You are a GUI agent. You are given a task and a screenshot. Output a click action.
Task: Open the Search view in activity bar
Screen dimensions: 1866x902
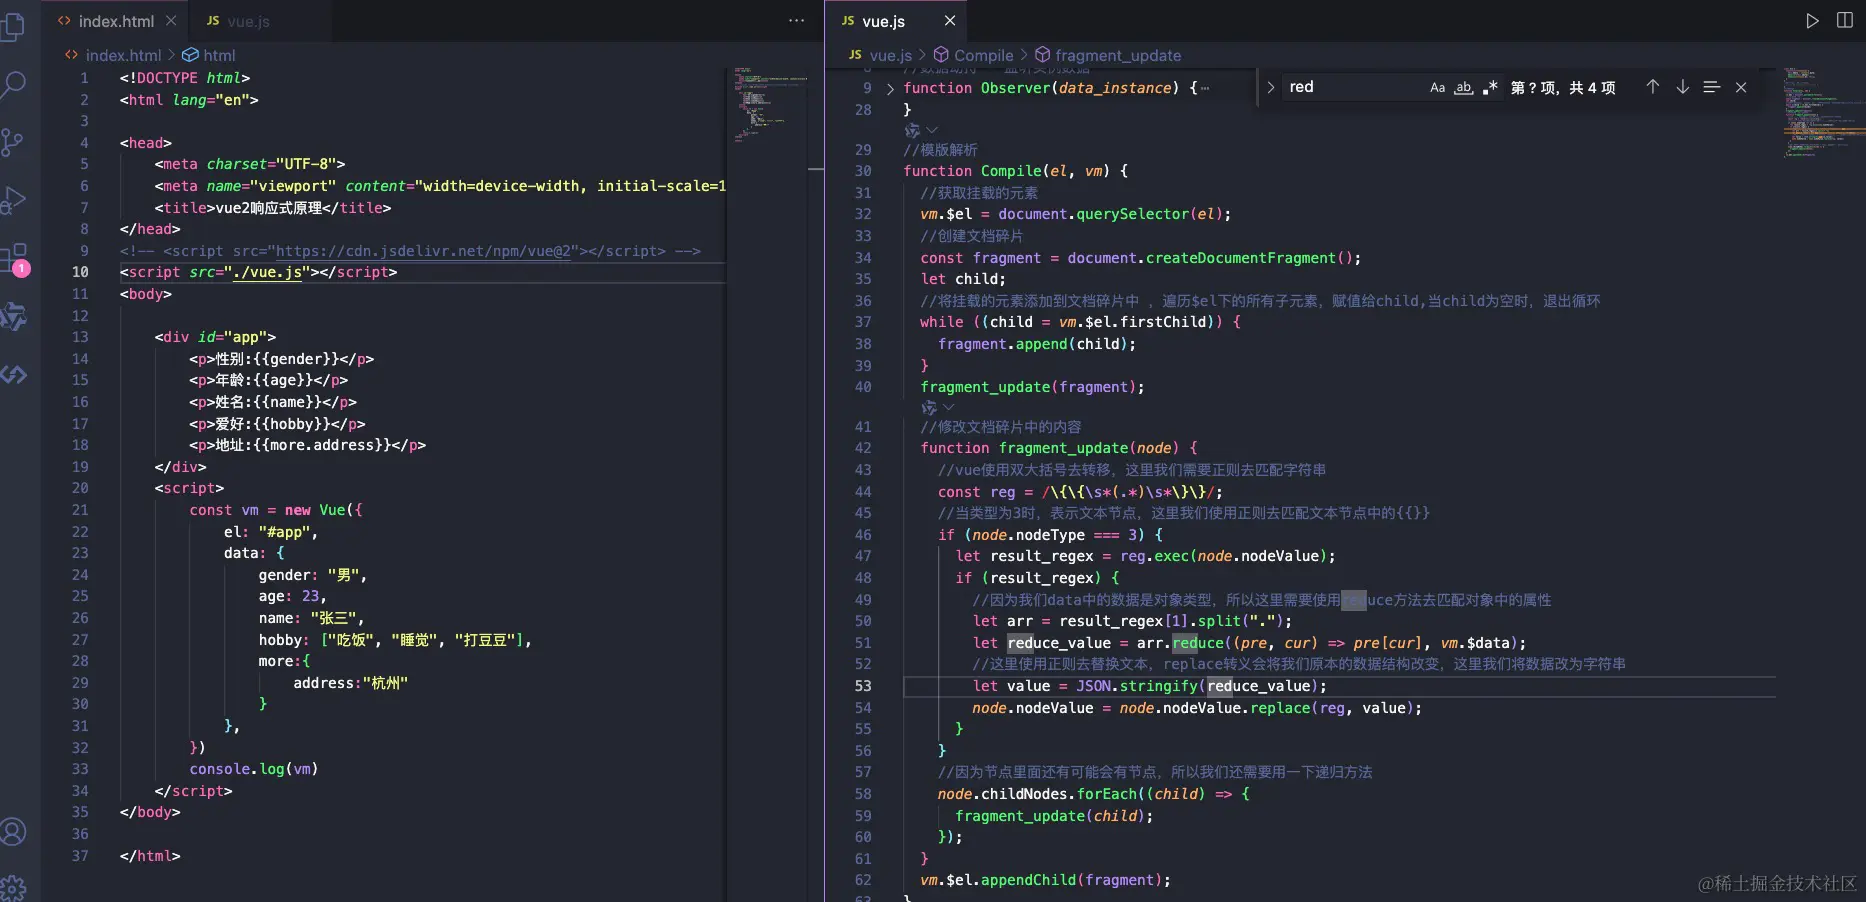coord(13,84)
